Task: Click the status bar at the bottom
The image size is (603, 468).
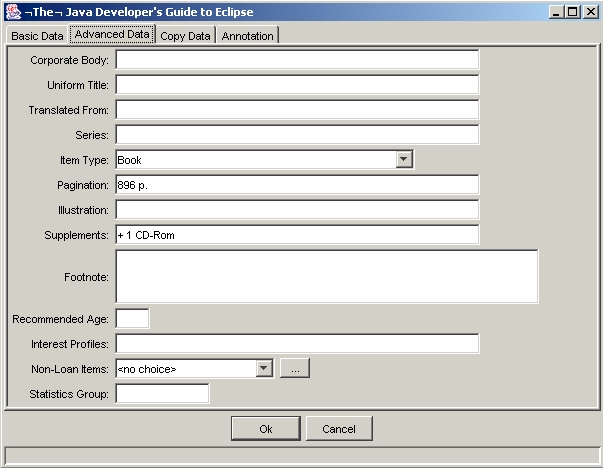Action: point(302,456)
